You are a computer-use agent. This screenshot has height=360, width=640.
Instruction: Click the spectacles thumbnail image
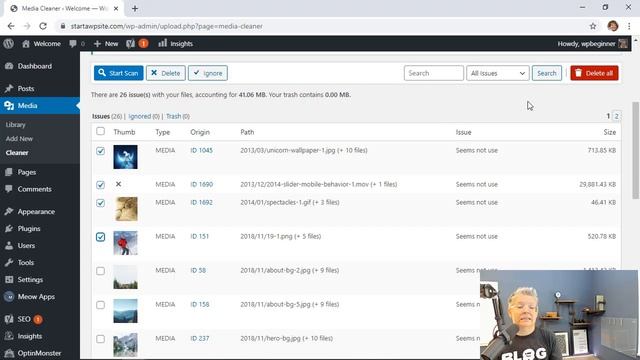(125, 209)
